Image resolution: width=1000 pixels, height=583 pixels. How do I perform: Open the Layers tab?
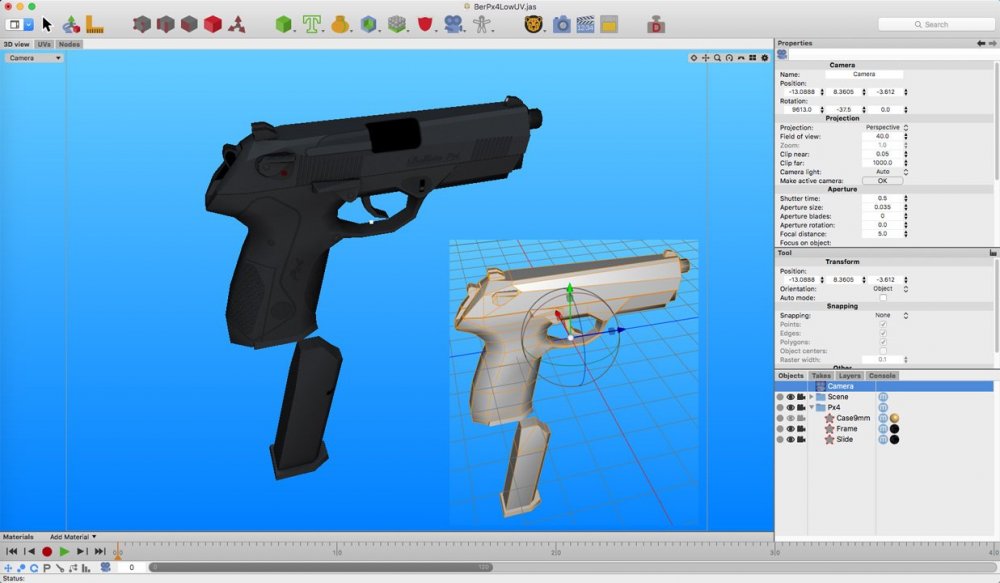(x=850, y=376)
